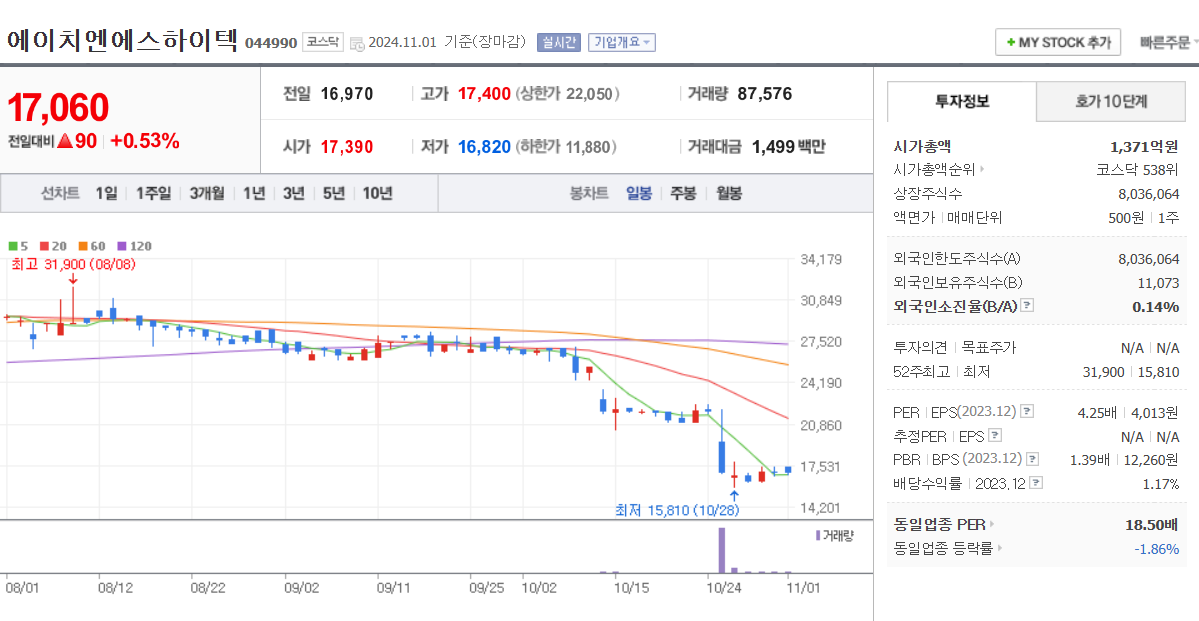Click the 외국인소진율 value 0.14%
The image size is (1199, 621).
click(x=1156, y=307)
